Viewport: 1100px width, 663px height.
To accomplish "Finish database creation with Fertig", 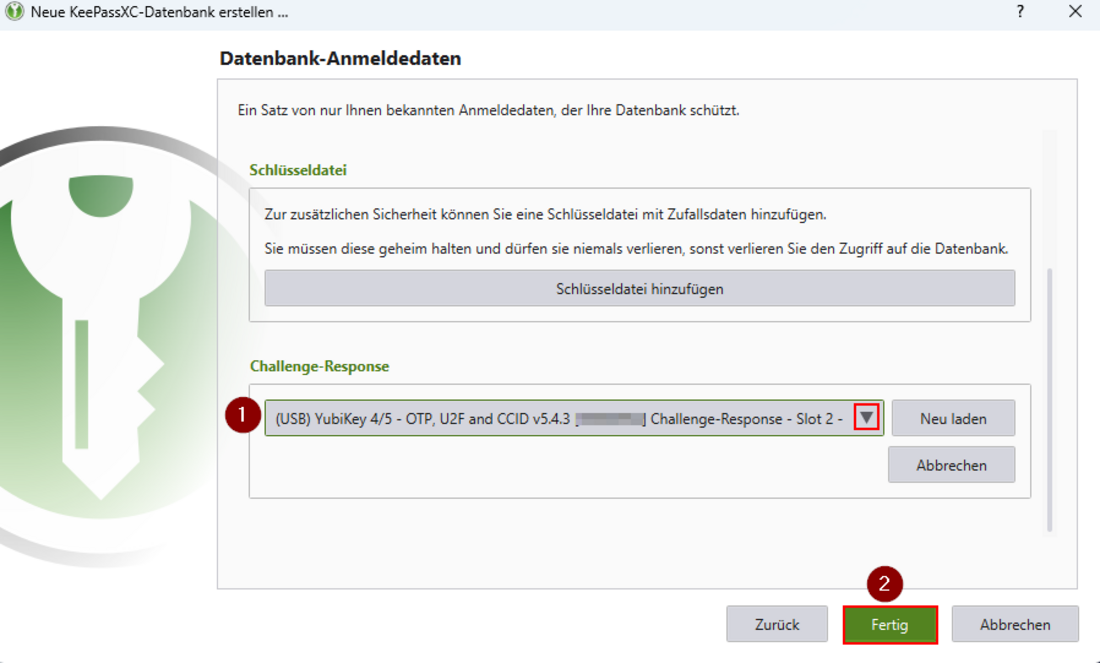I will (x=890, y=624).
